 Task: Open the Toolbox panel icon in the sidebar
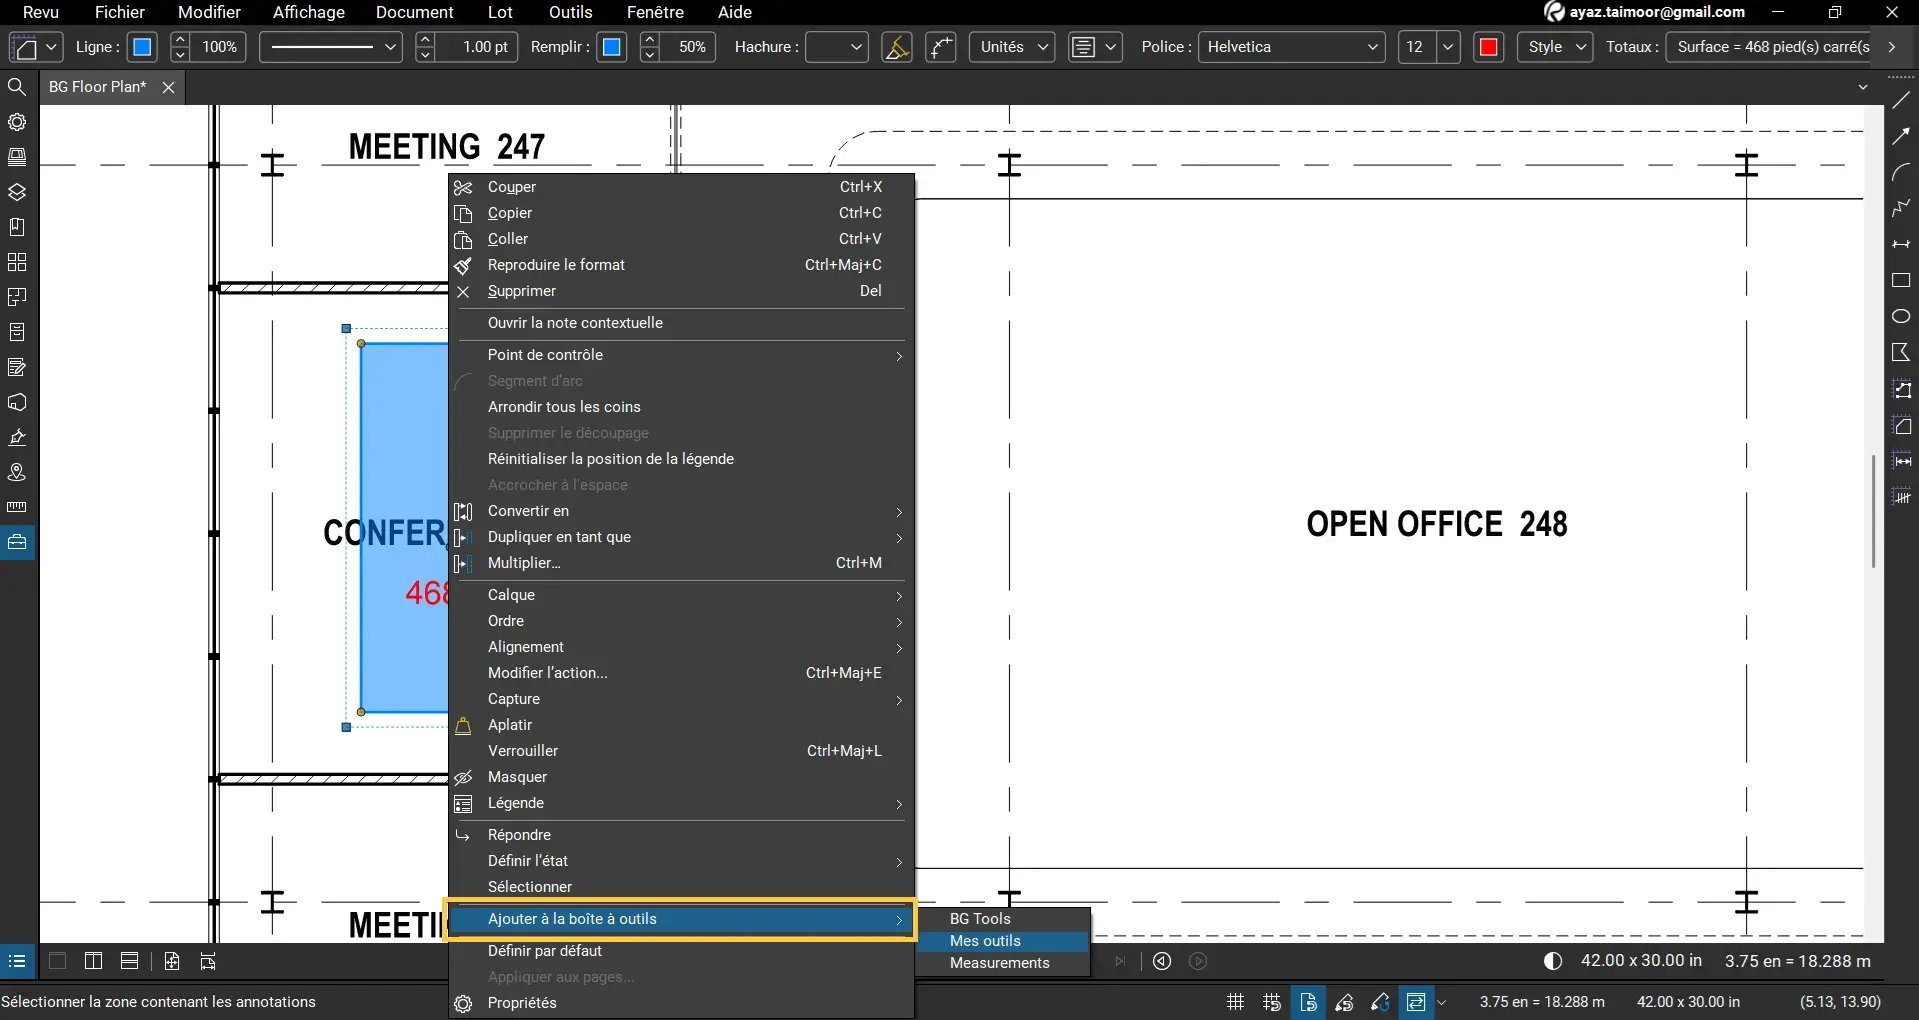[17, 542]
